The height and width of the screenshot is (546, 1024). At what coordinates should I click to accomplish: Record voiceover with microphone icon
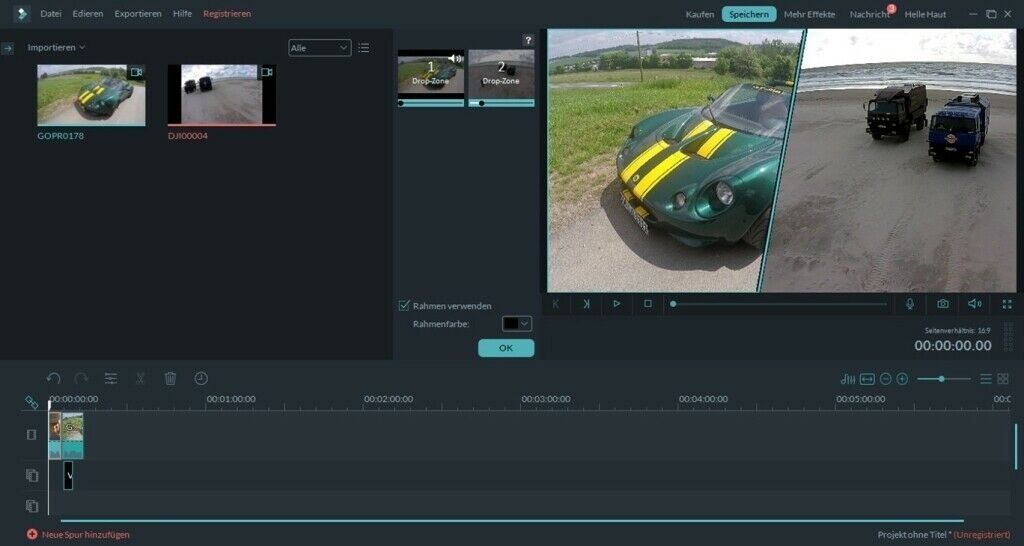point(910,303)
